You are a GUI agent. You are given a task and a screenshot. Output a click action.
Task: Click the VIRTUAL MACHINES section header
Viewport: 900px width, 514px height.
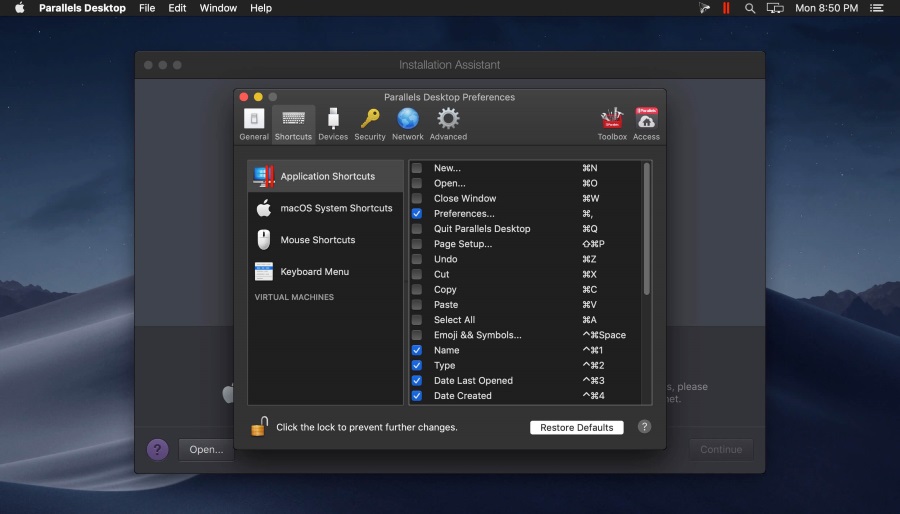[x=294, y=297]
